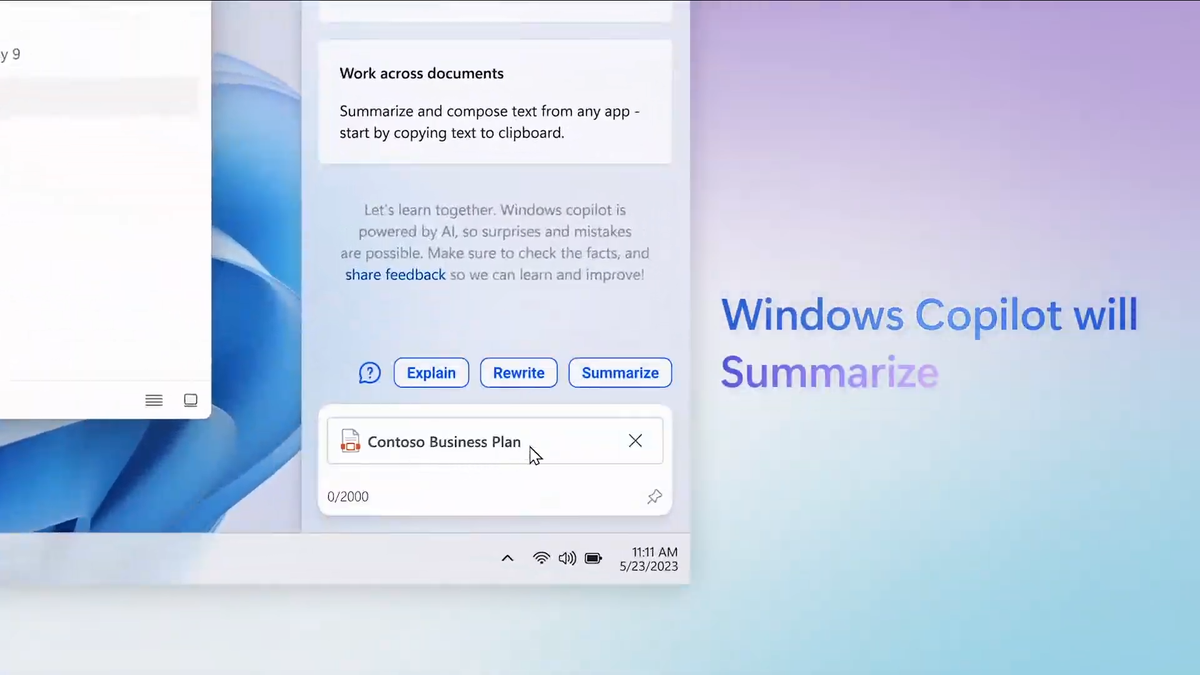Screen dimensions: 1200x675
Task: Expand the hidden taskbar icons chevron
Action: (x=507, y=558)
